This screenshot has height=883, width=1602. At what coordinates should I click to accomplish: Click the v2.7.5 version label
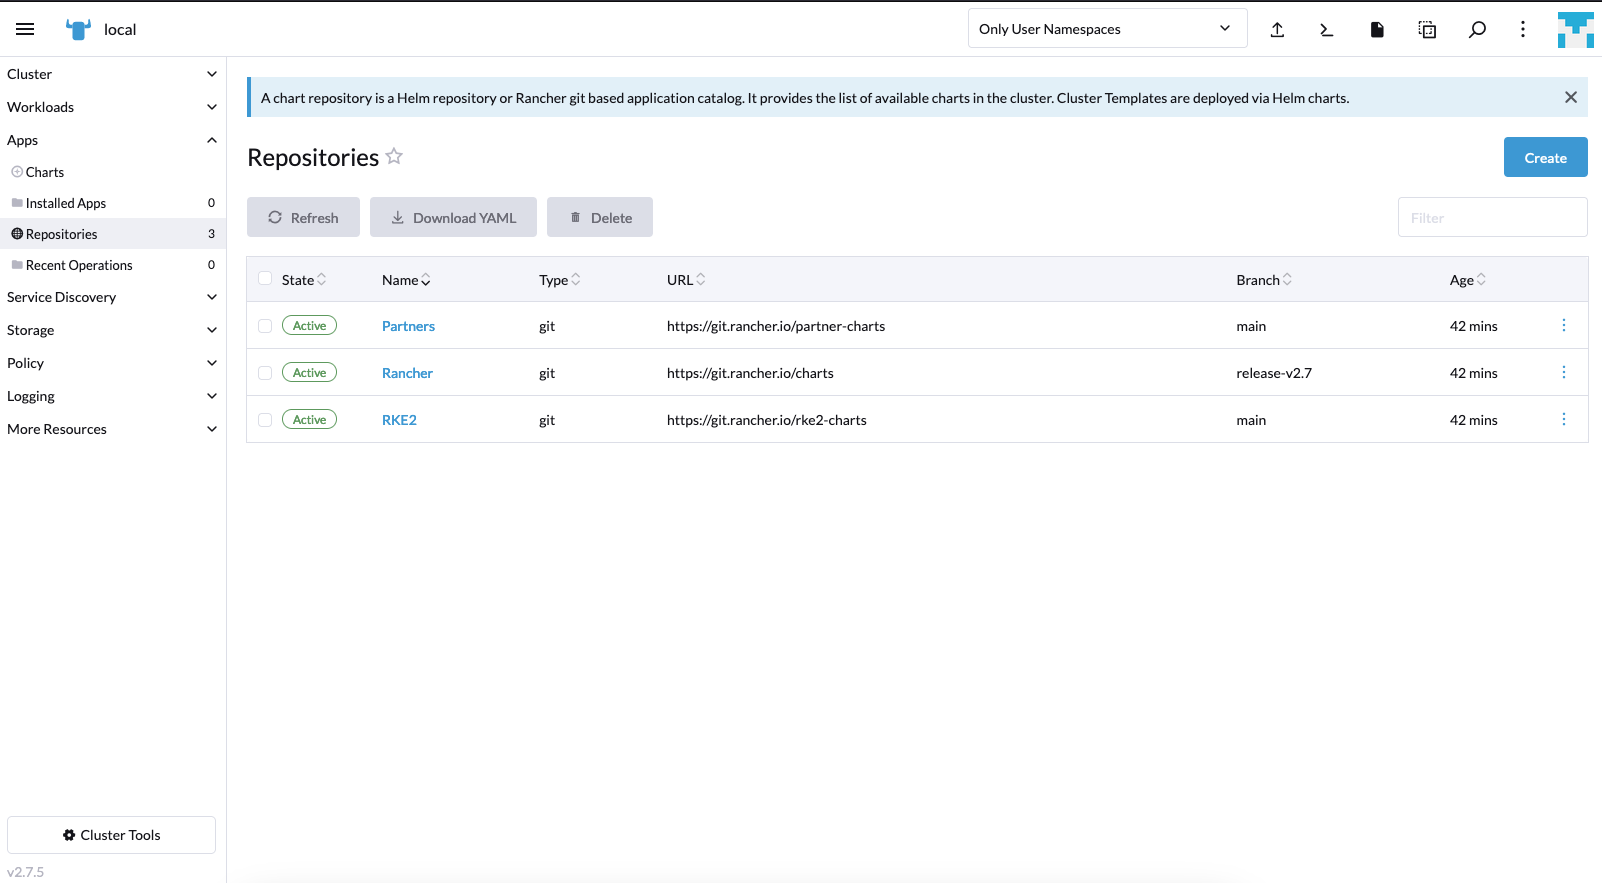point(25,872)
